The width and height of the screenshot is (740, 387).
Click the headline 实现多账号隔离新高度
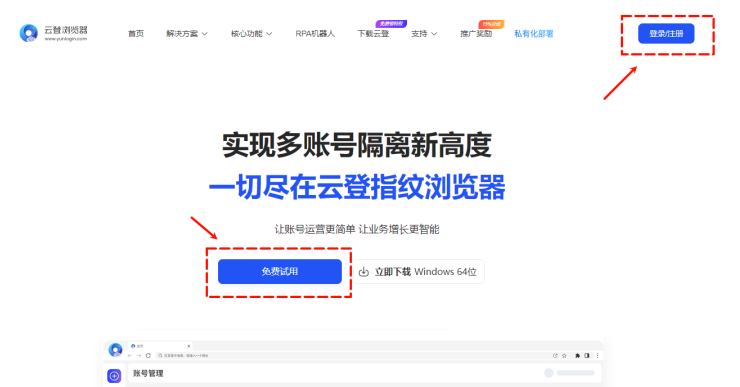tap(357, 145)
